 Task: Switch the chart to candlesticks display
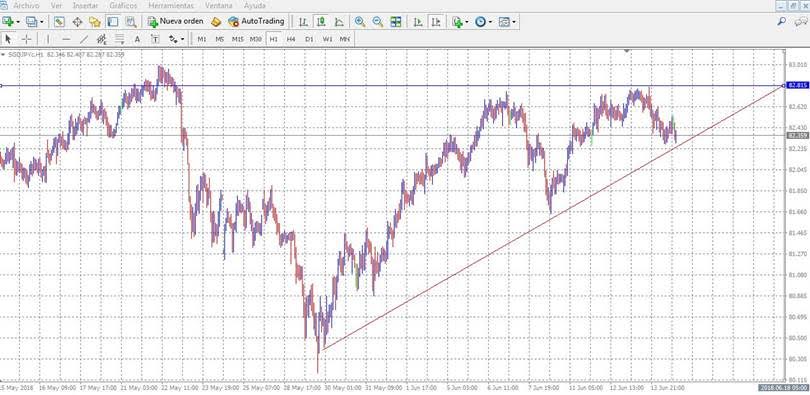click(321, 22)
